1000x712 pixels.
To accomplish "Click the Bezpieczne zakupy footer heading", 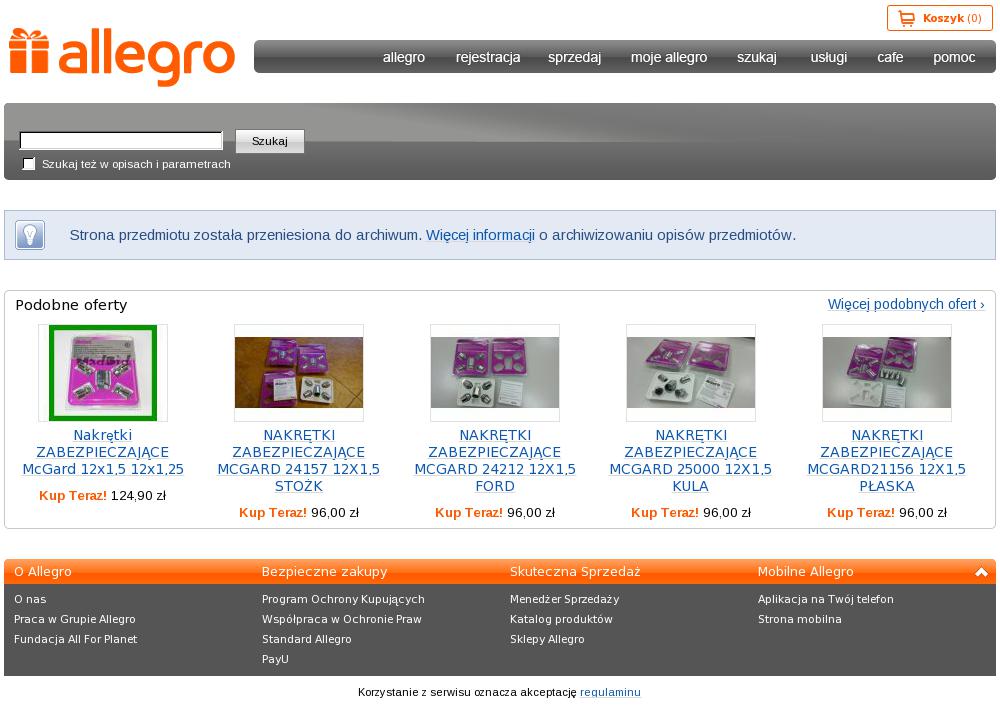I will [x=324, y=572].
